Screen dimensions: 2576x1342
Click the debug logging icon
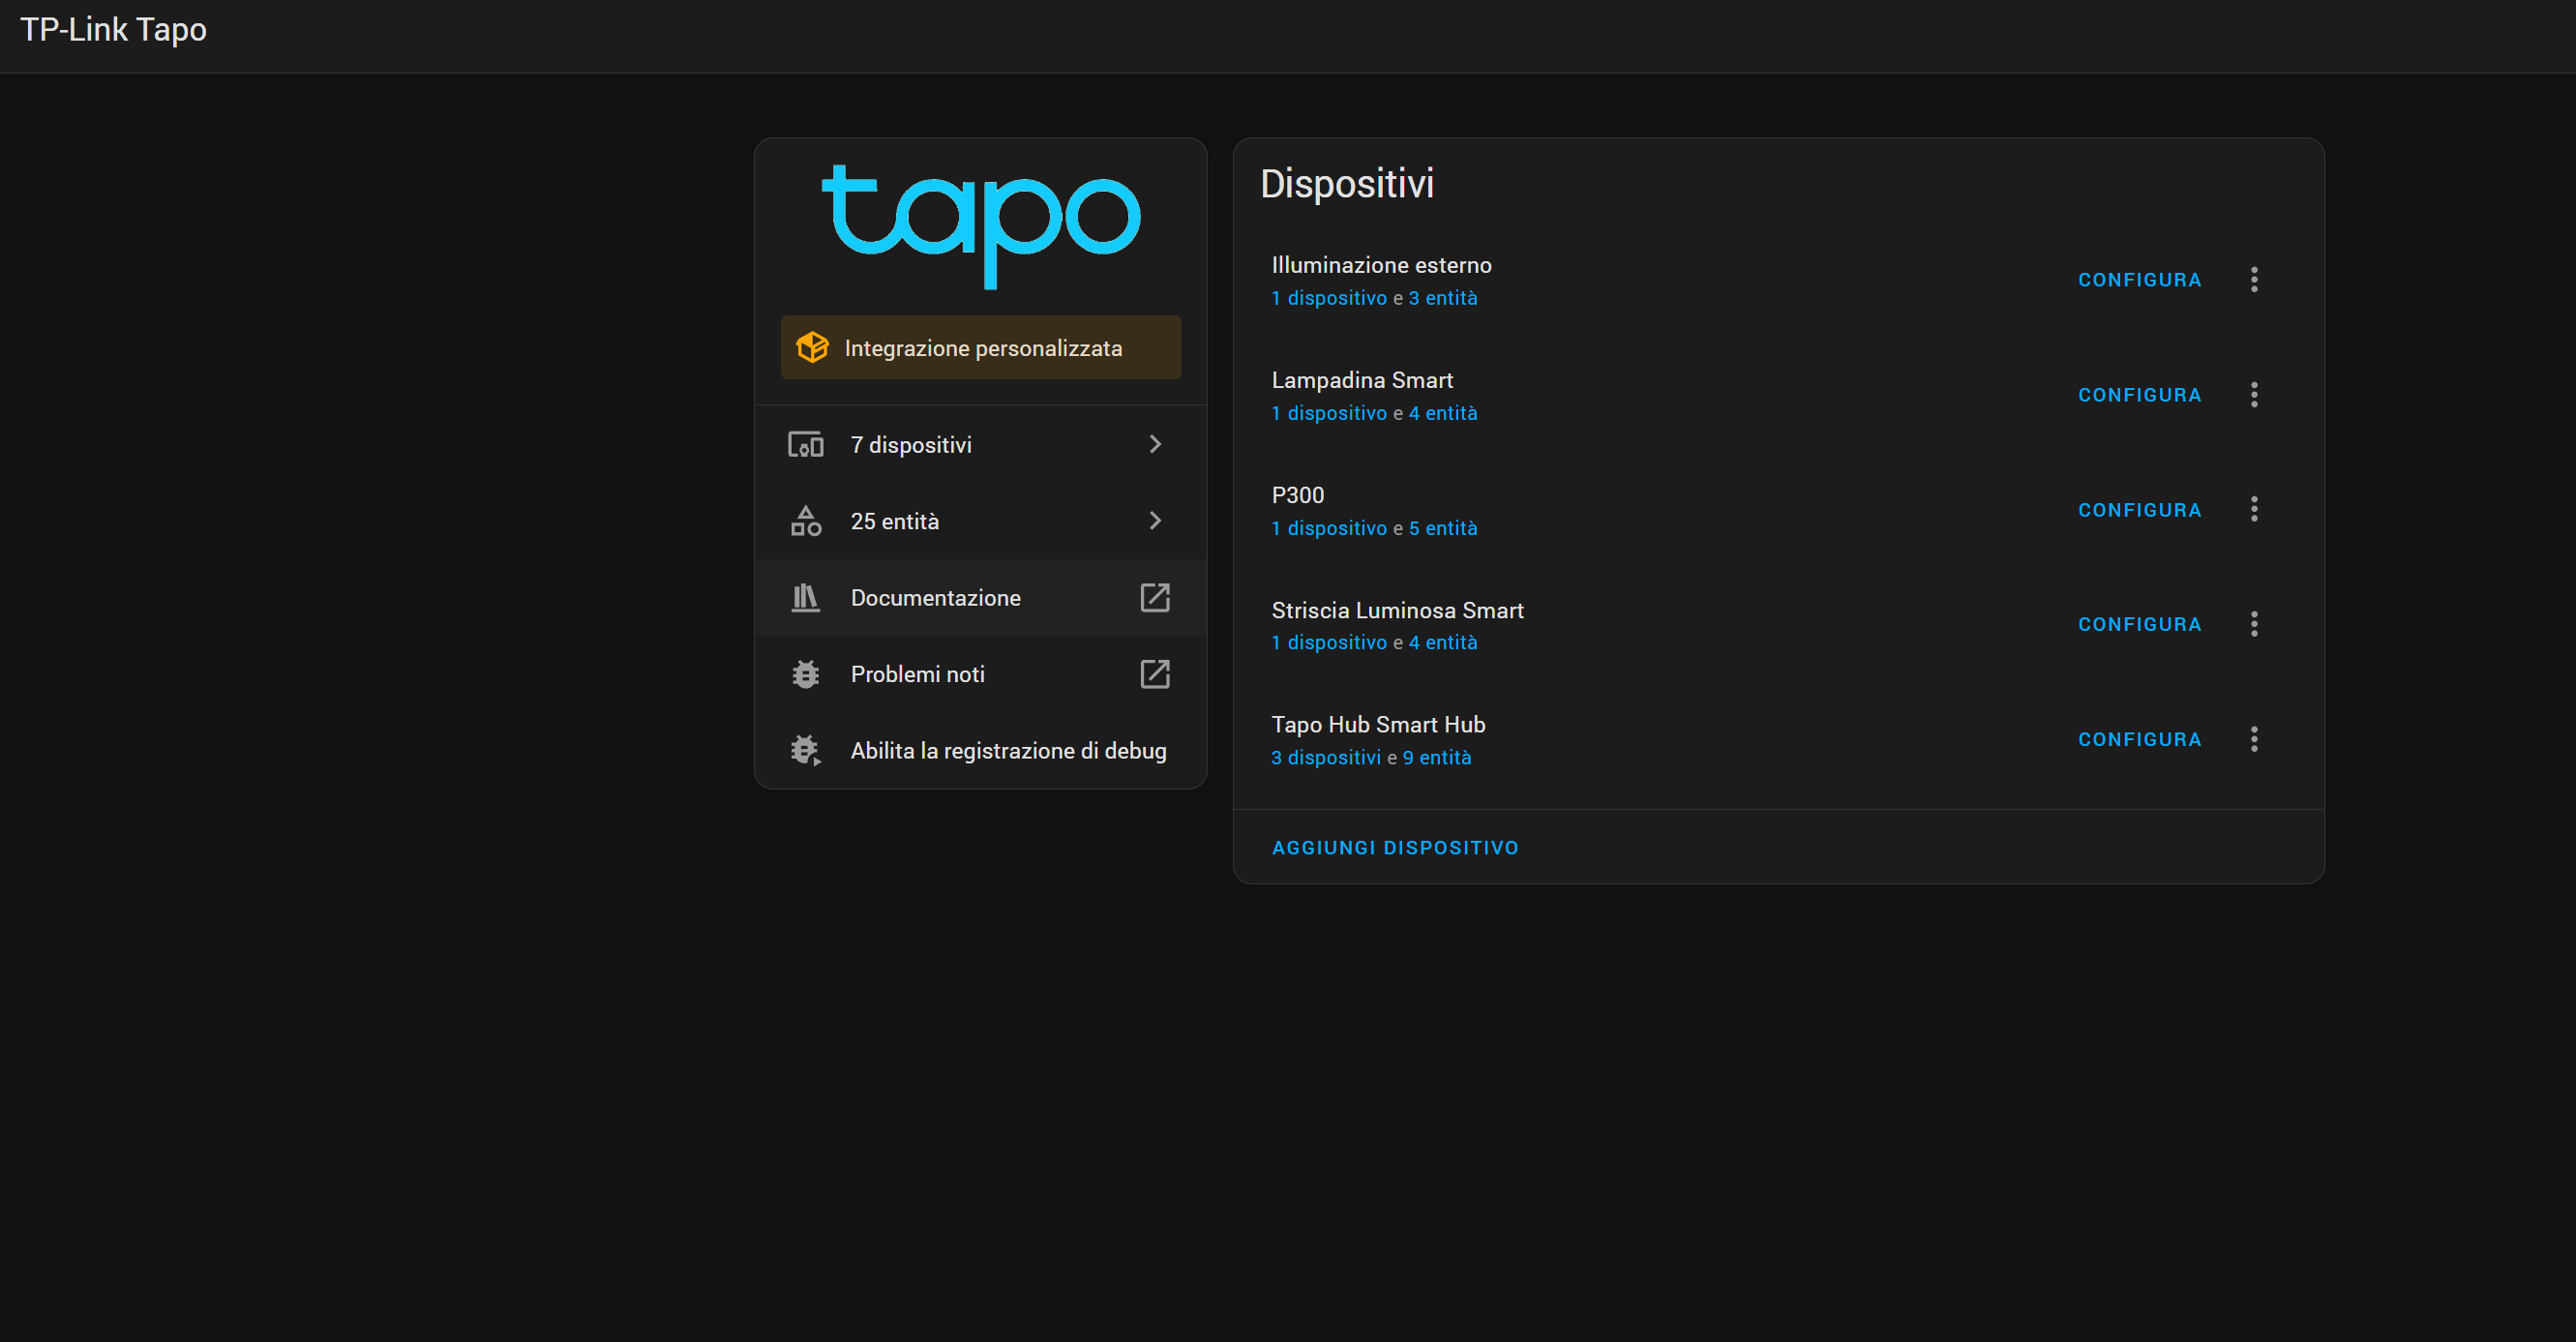[x=805, y=749]
